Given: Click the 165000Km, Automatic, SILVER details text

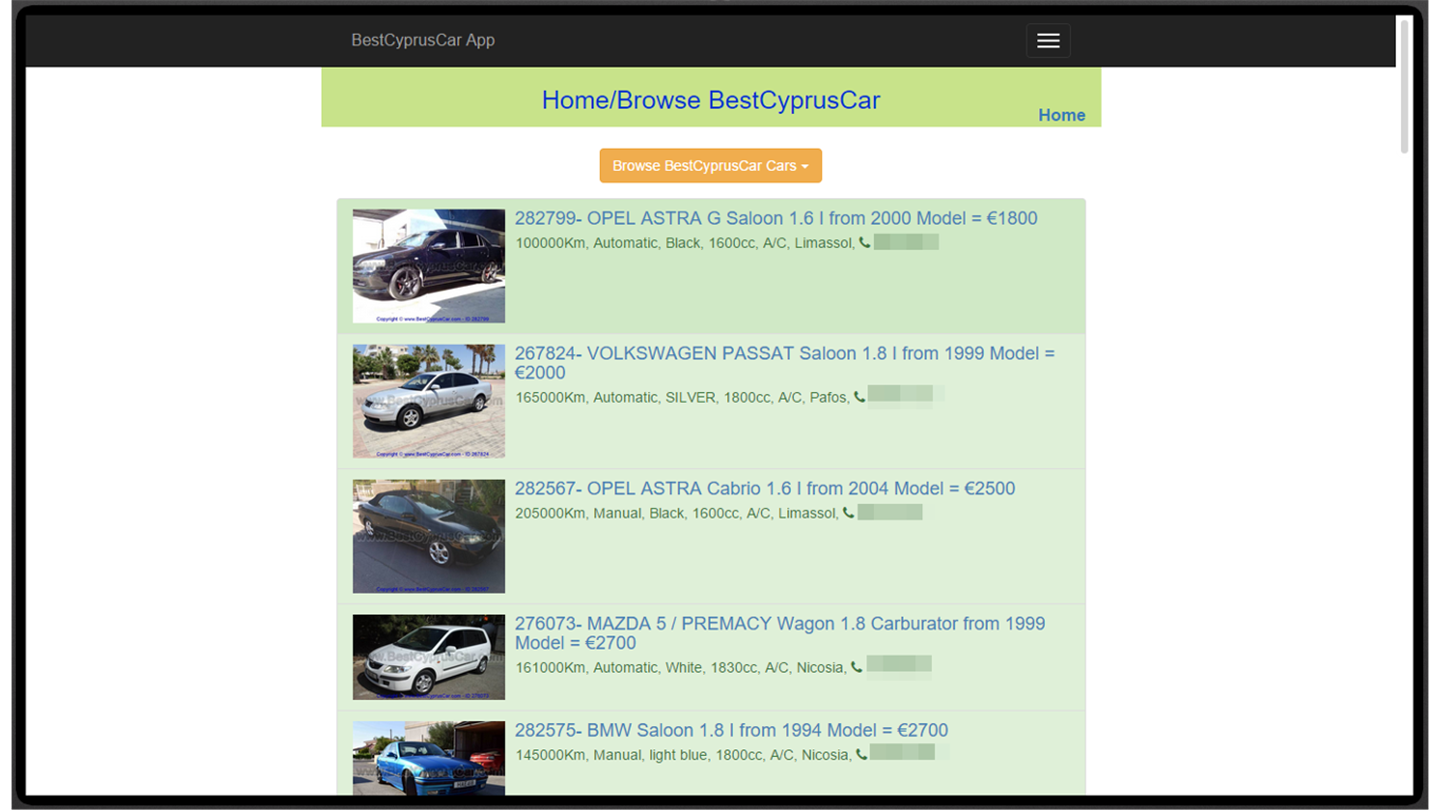Looking at the screenshot, I should coord(682,398).
